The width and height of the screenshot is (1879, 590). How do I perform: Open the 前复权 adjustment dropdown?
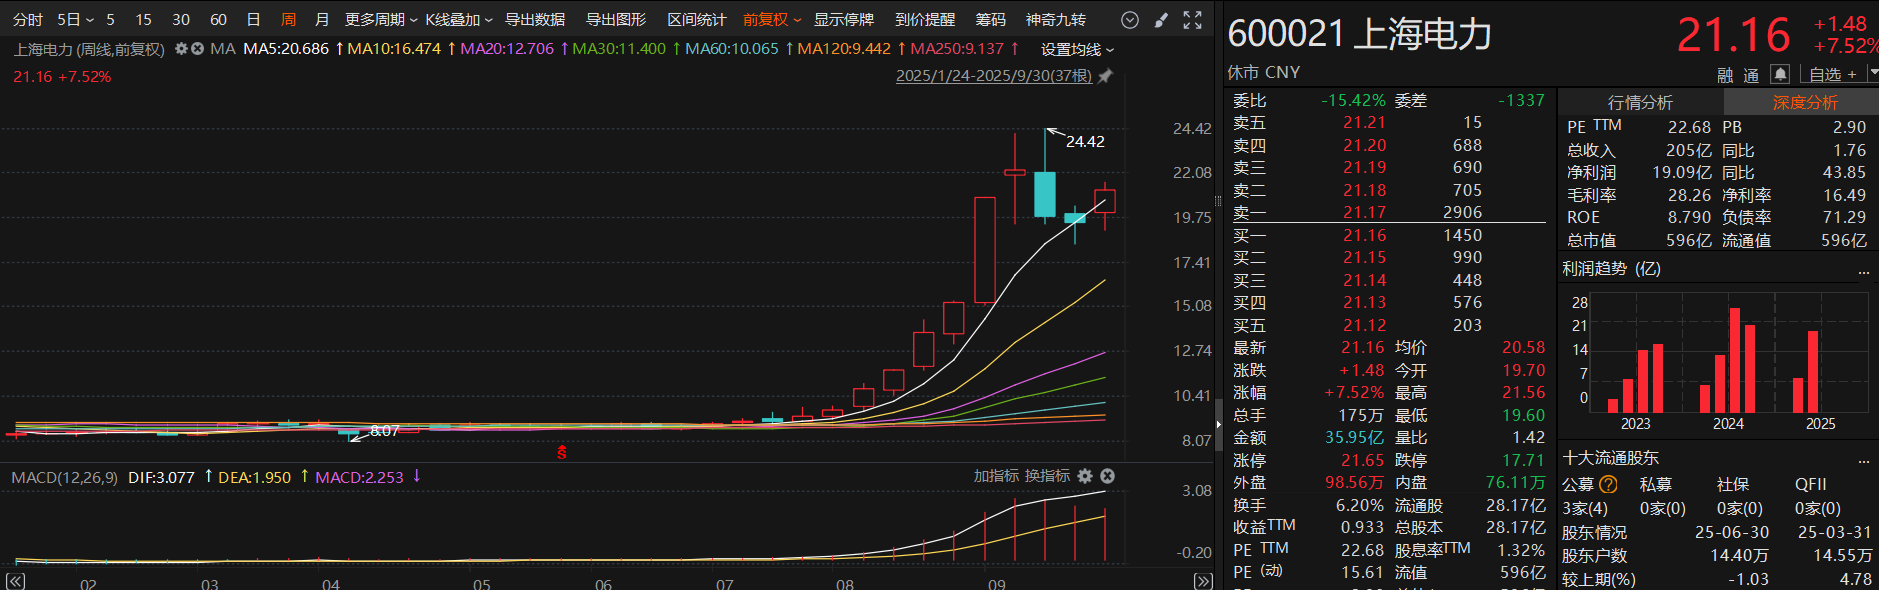(x=772, y=20)
